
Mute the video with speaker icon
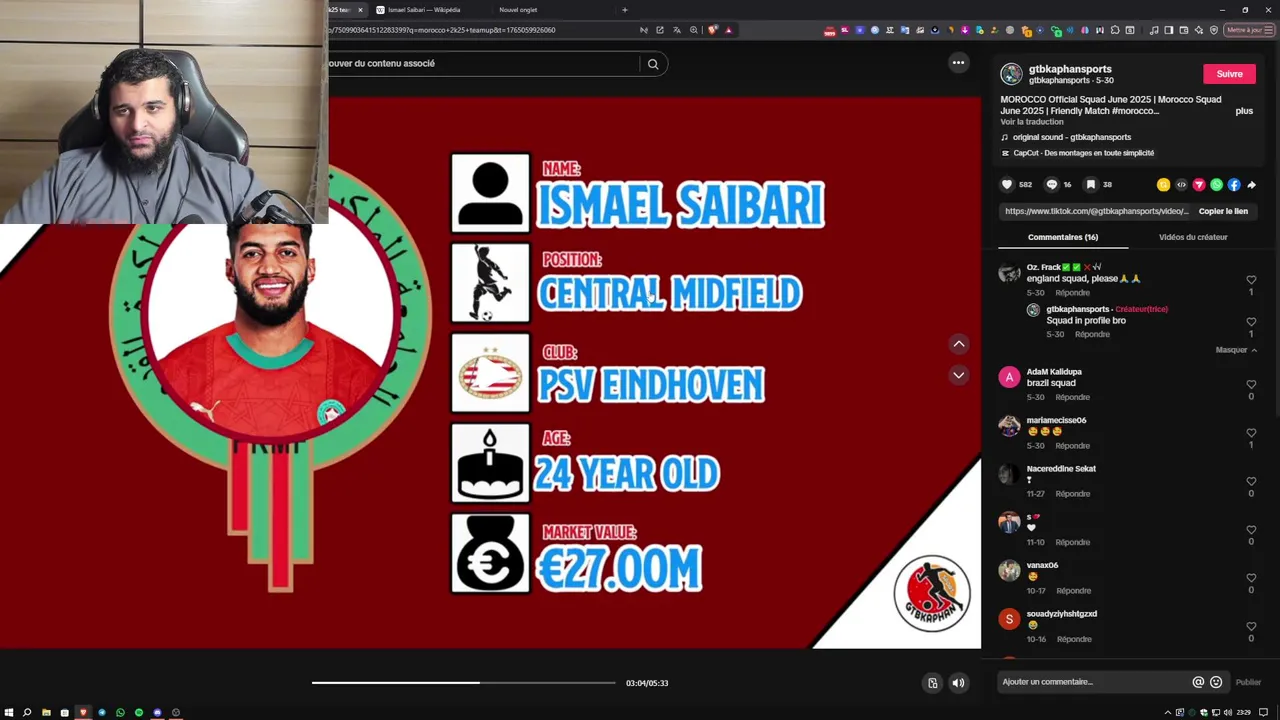click(958, 683)
